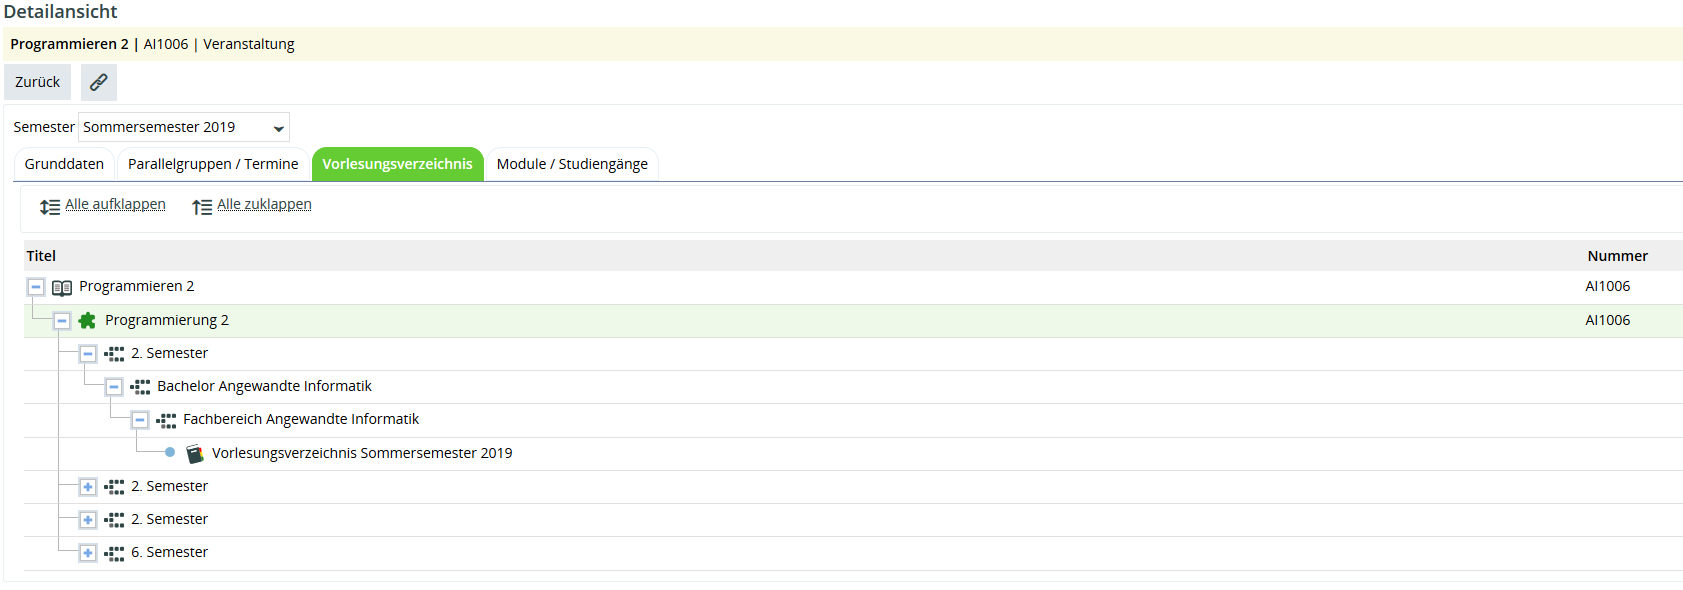Open the Parallelgruppen / Termine tab

(x=213, y=164)
